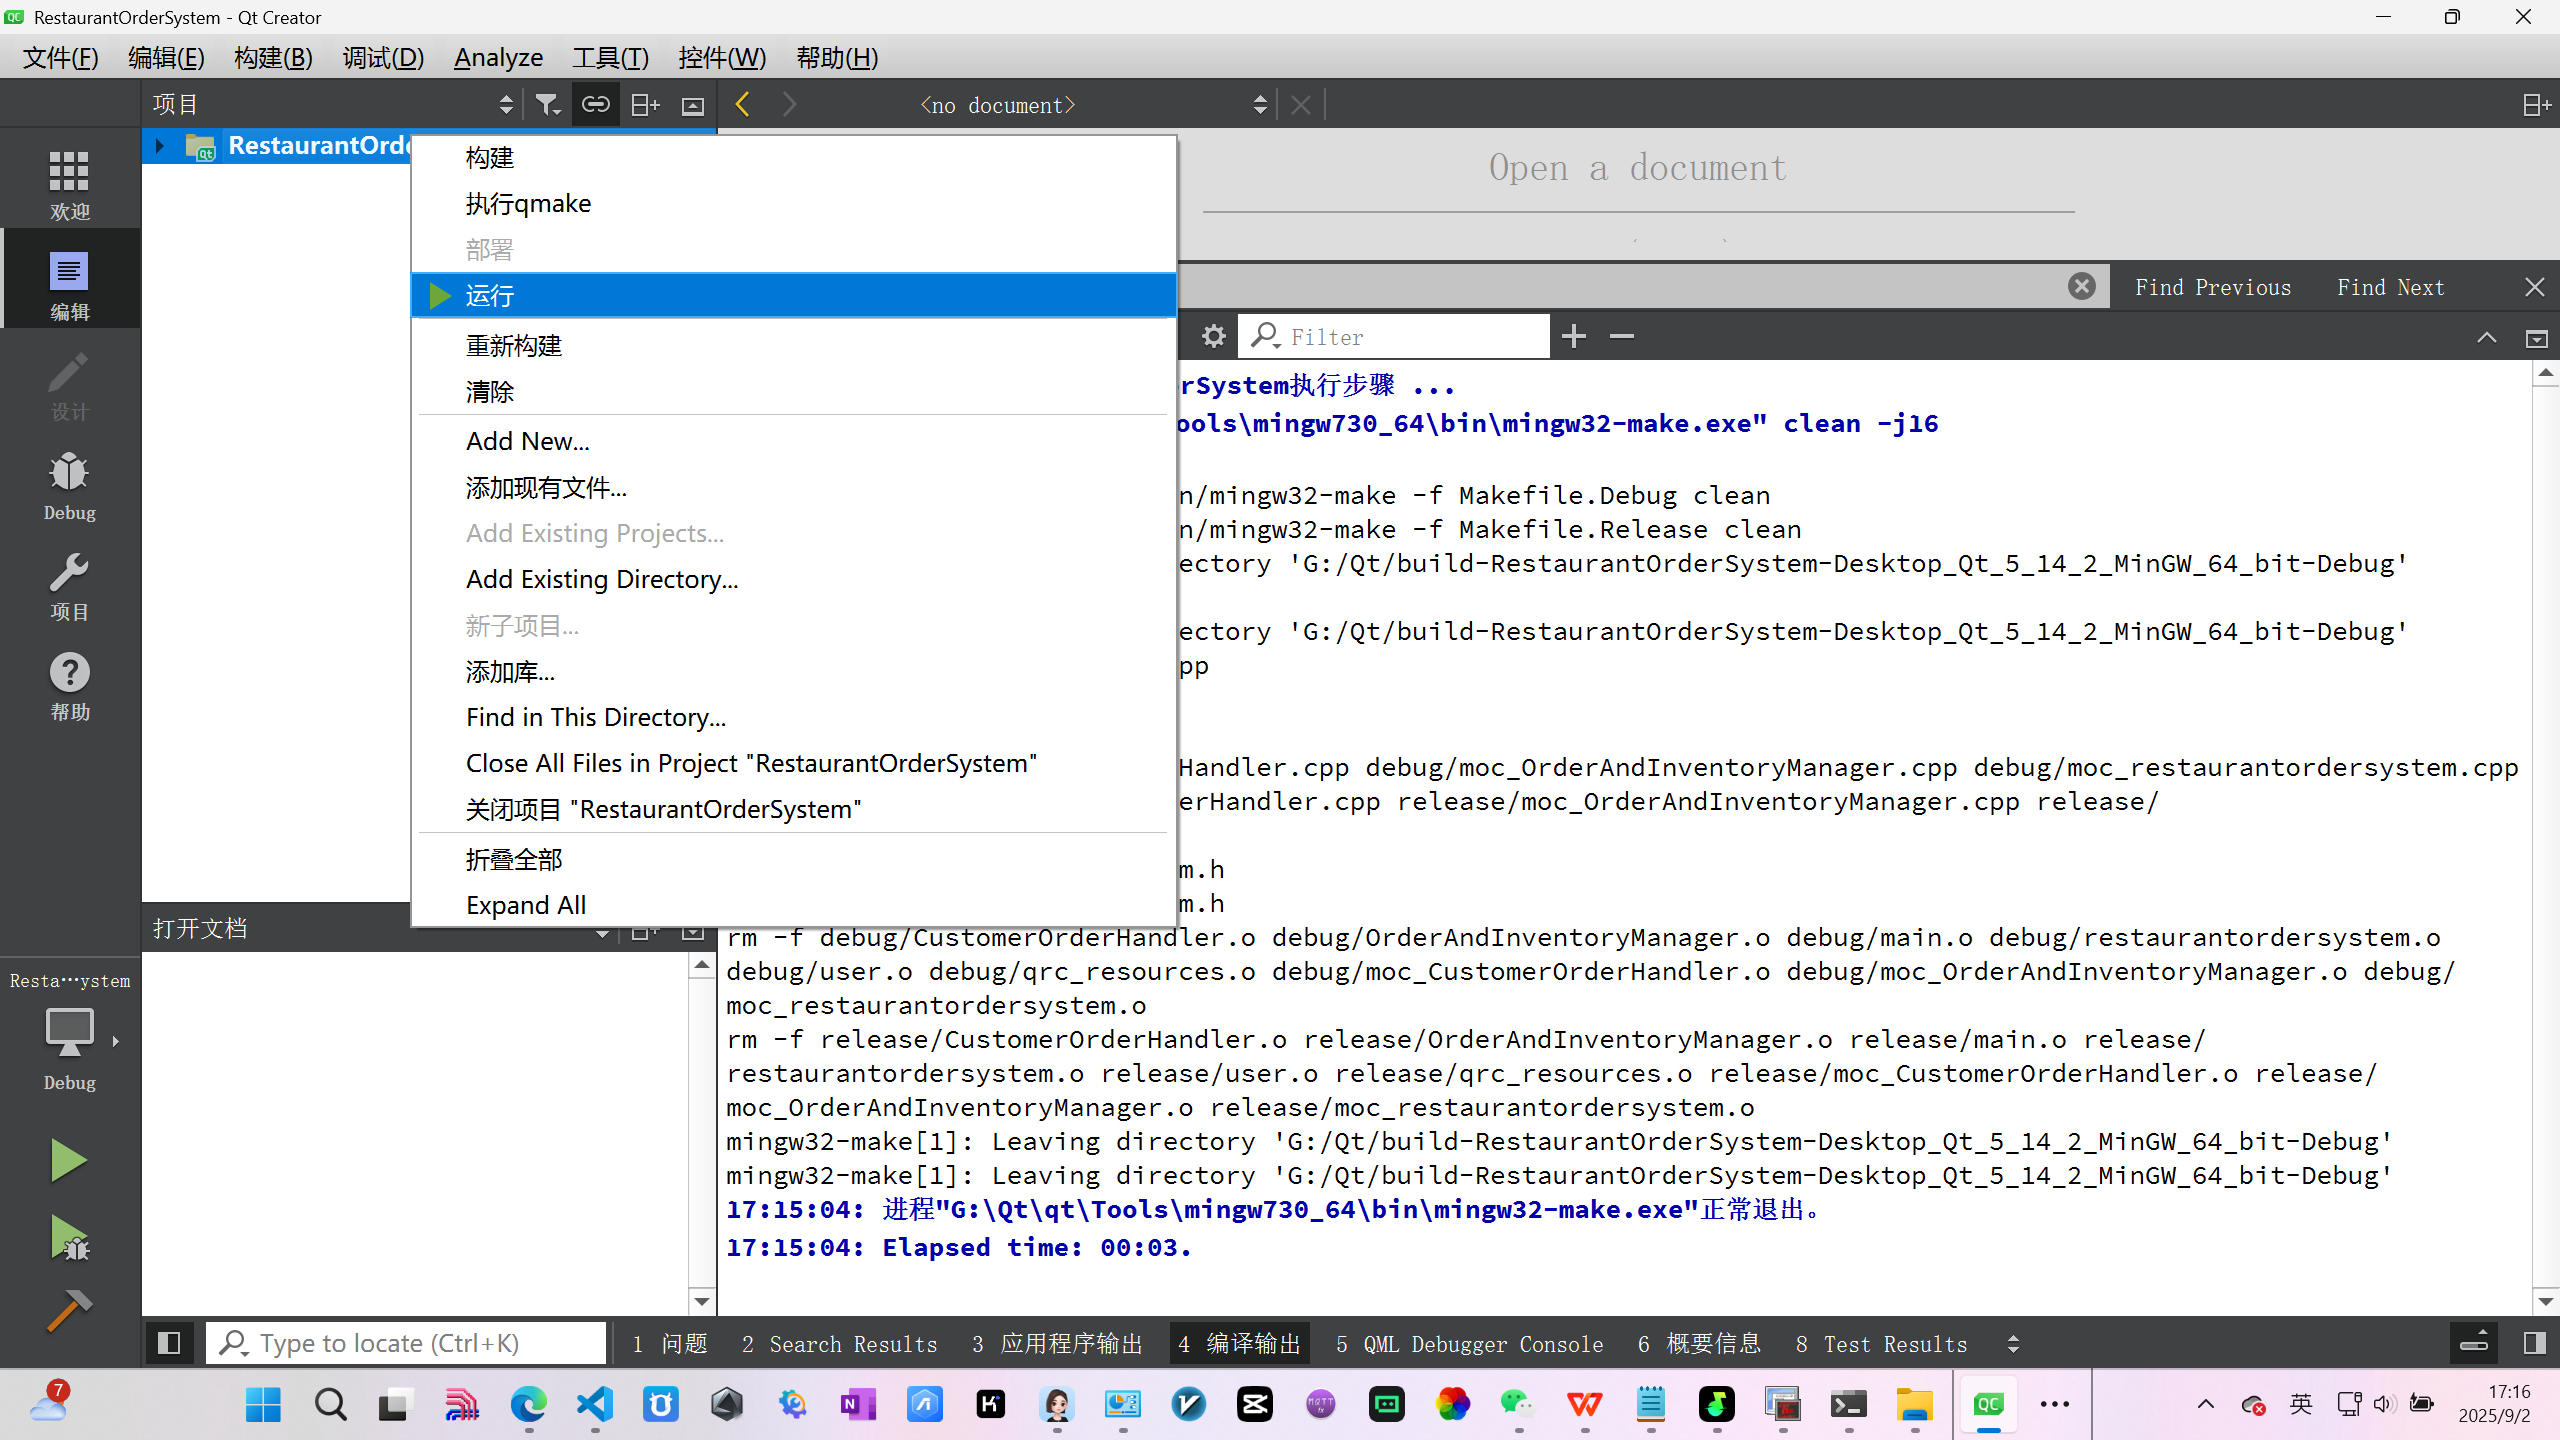The width and height of the screenshot is (2560, 1440).
Task: Open the Welcome (欢迎) mode
Action: (69, 185)
